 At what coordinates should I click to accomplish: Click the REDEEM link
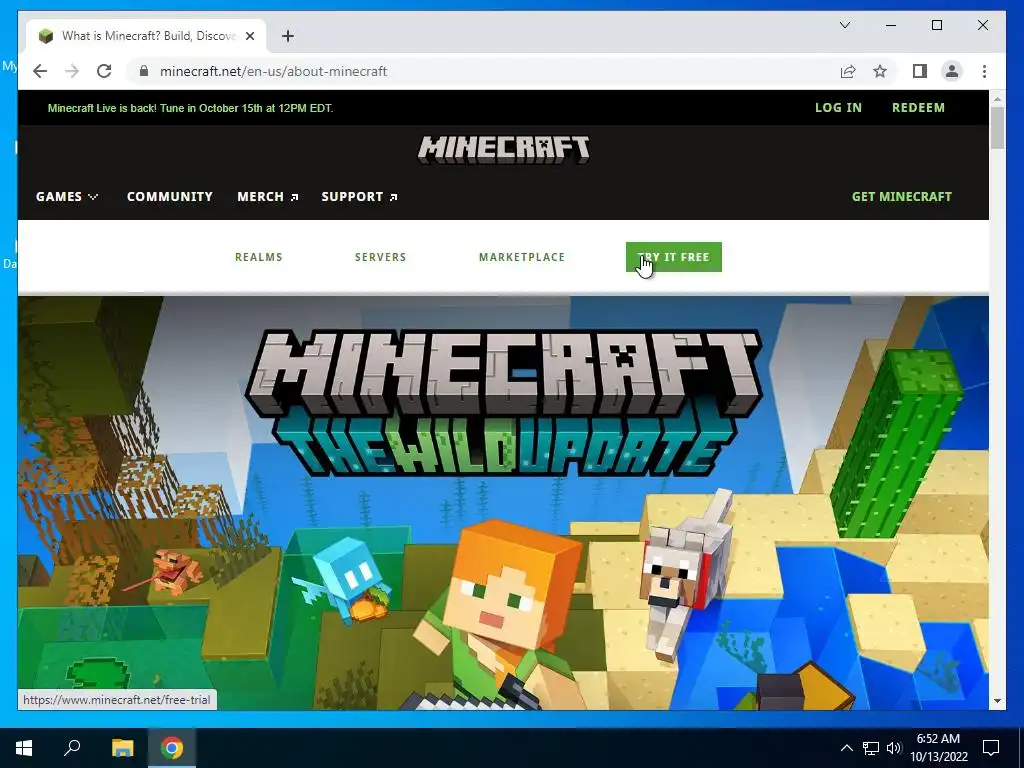point(918,108)
